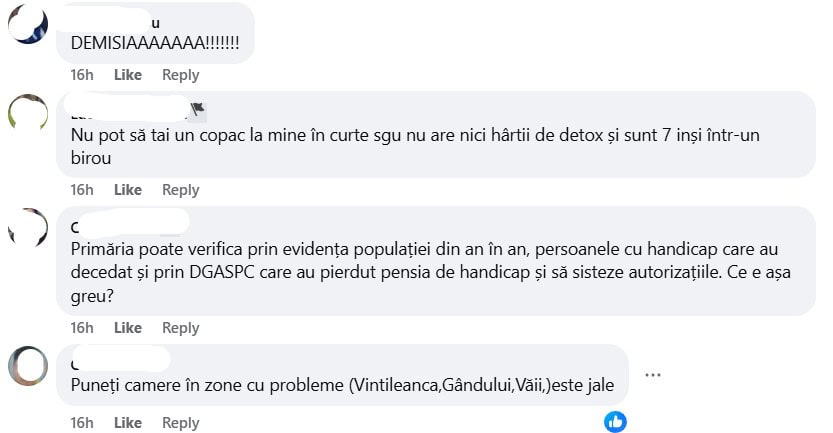Reply to the Primăria DGASPC comment

click(181, 328)
